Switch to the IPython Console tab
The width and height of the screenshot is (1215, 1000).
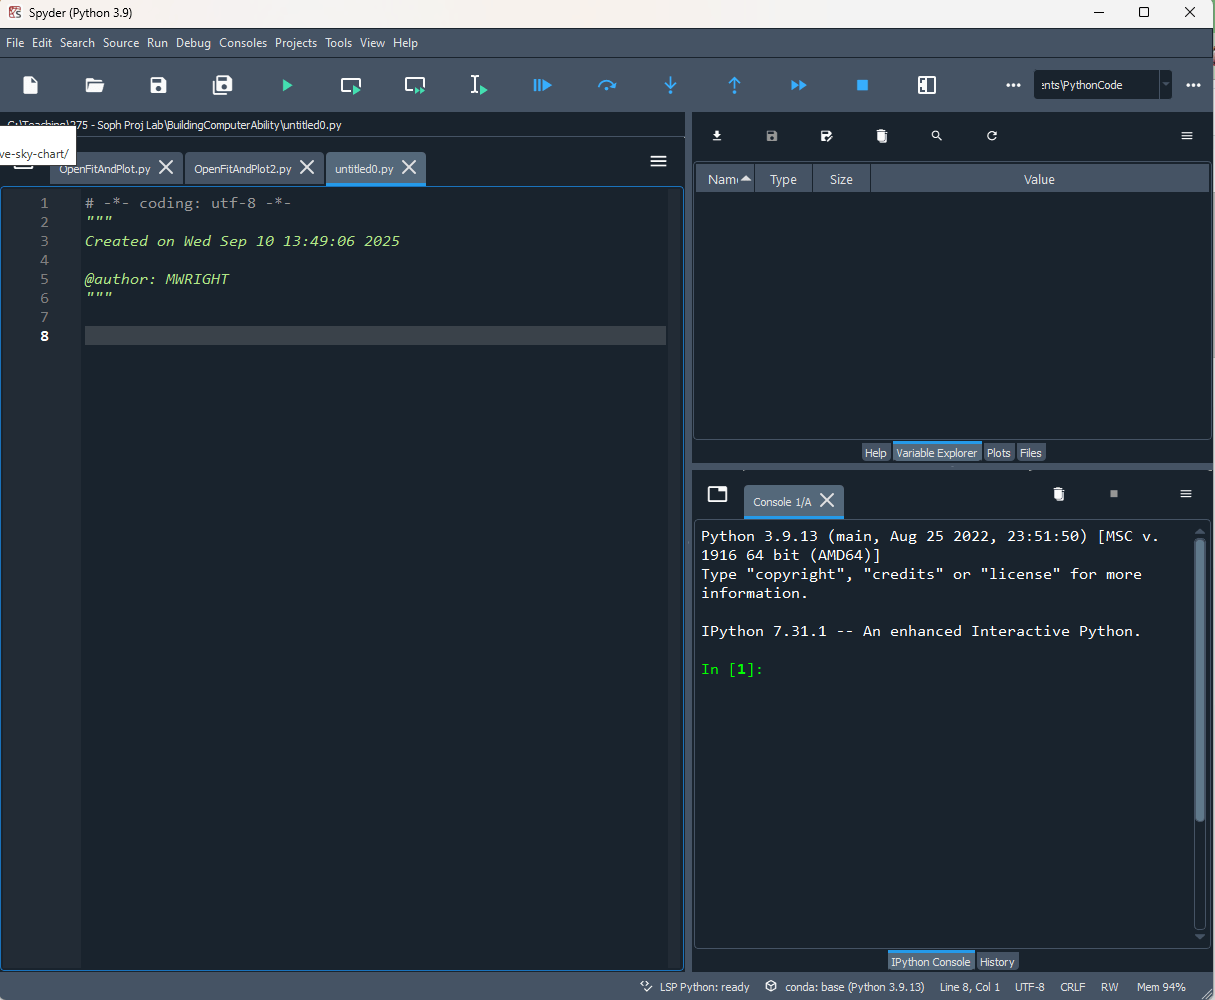931,962
